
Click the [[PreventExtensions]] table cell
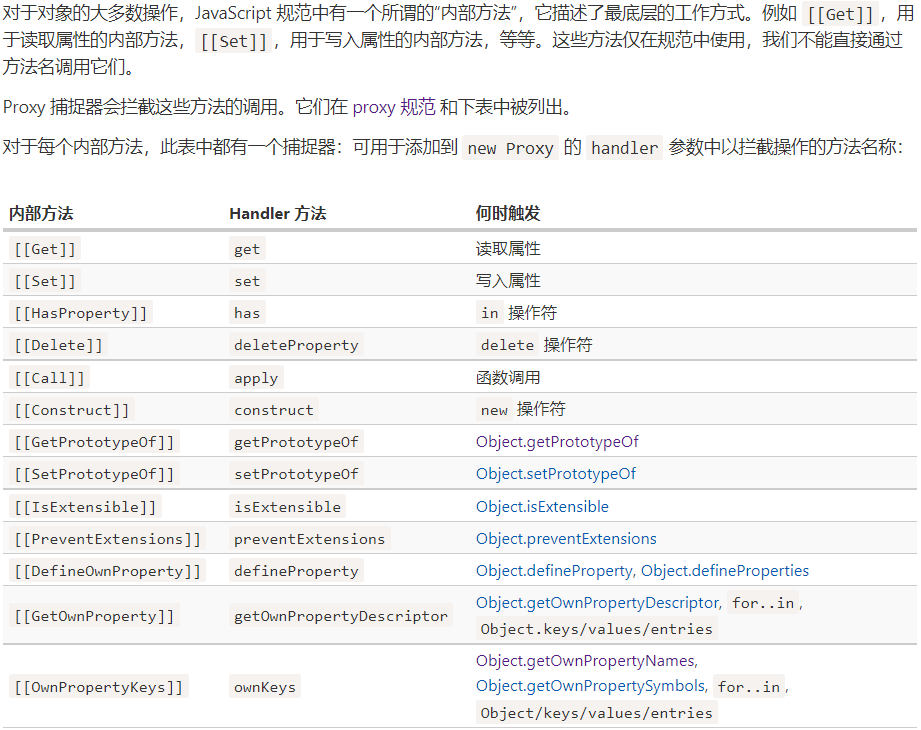107,539
